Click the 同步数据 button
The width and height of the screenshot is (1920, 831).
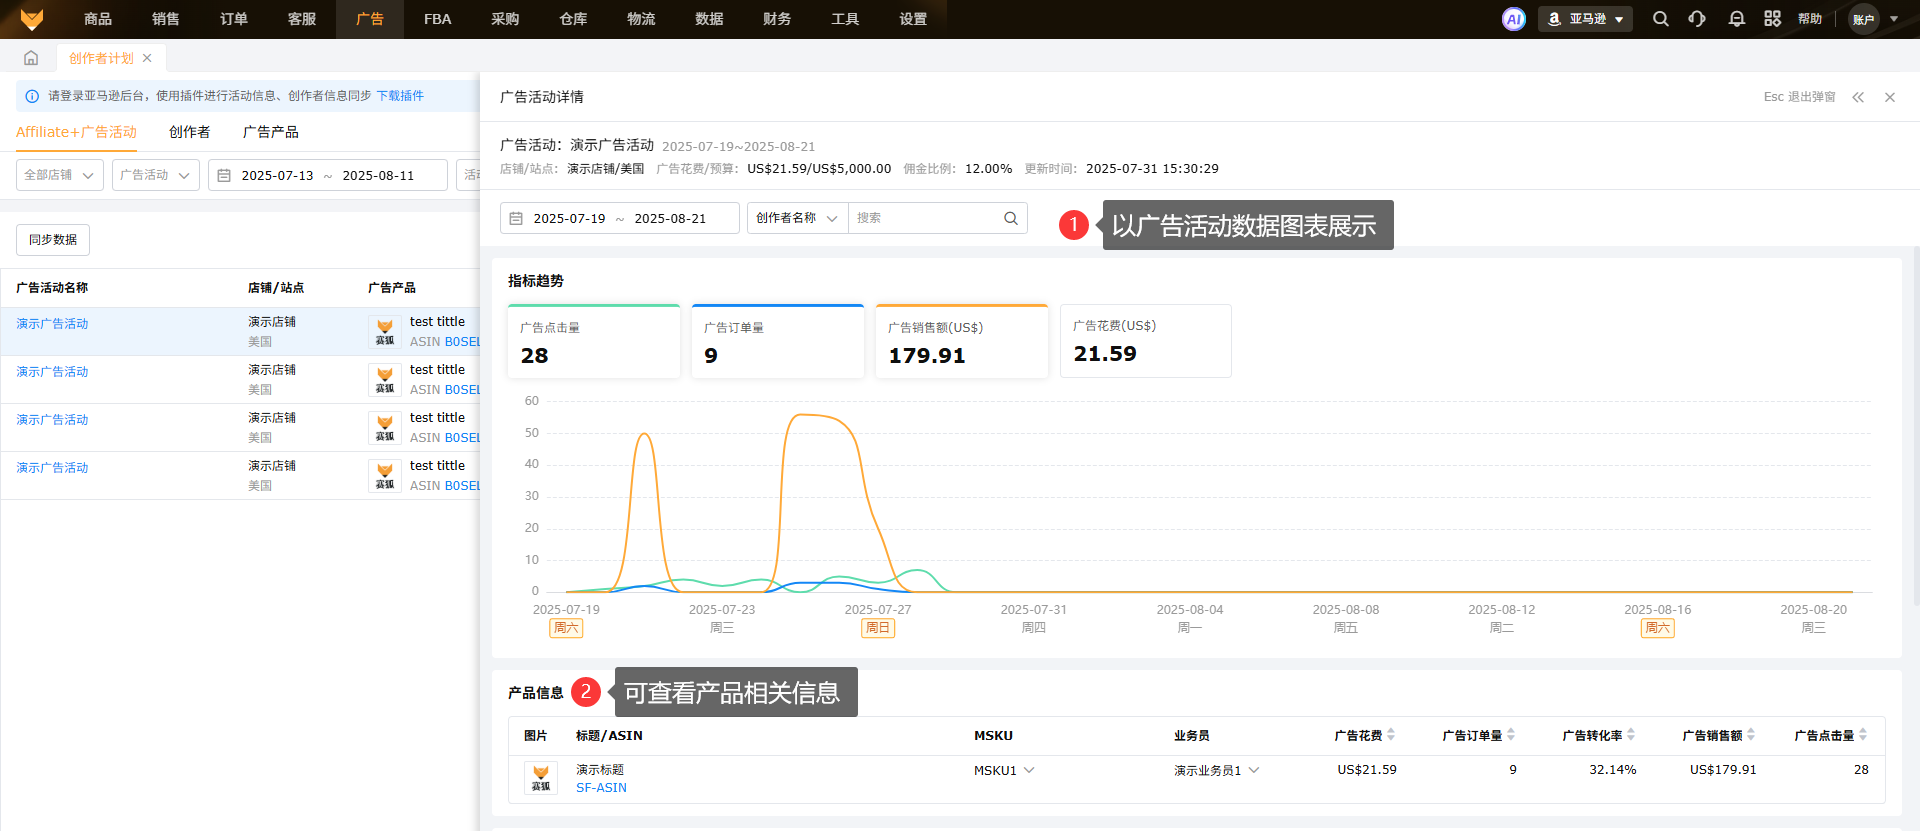point(53,240)
